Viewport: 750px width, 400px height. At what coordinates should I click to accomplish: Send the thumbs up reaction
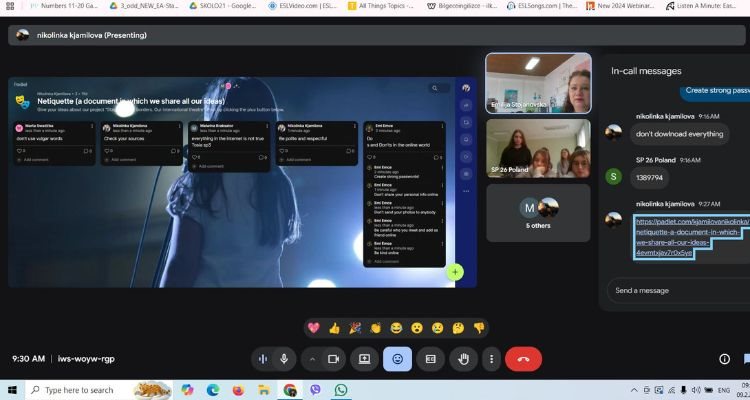334,327
